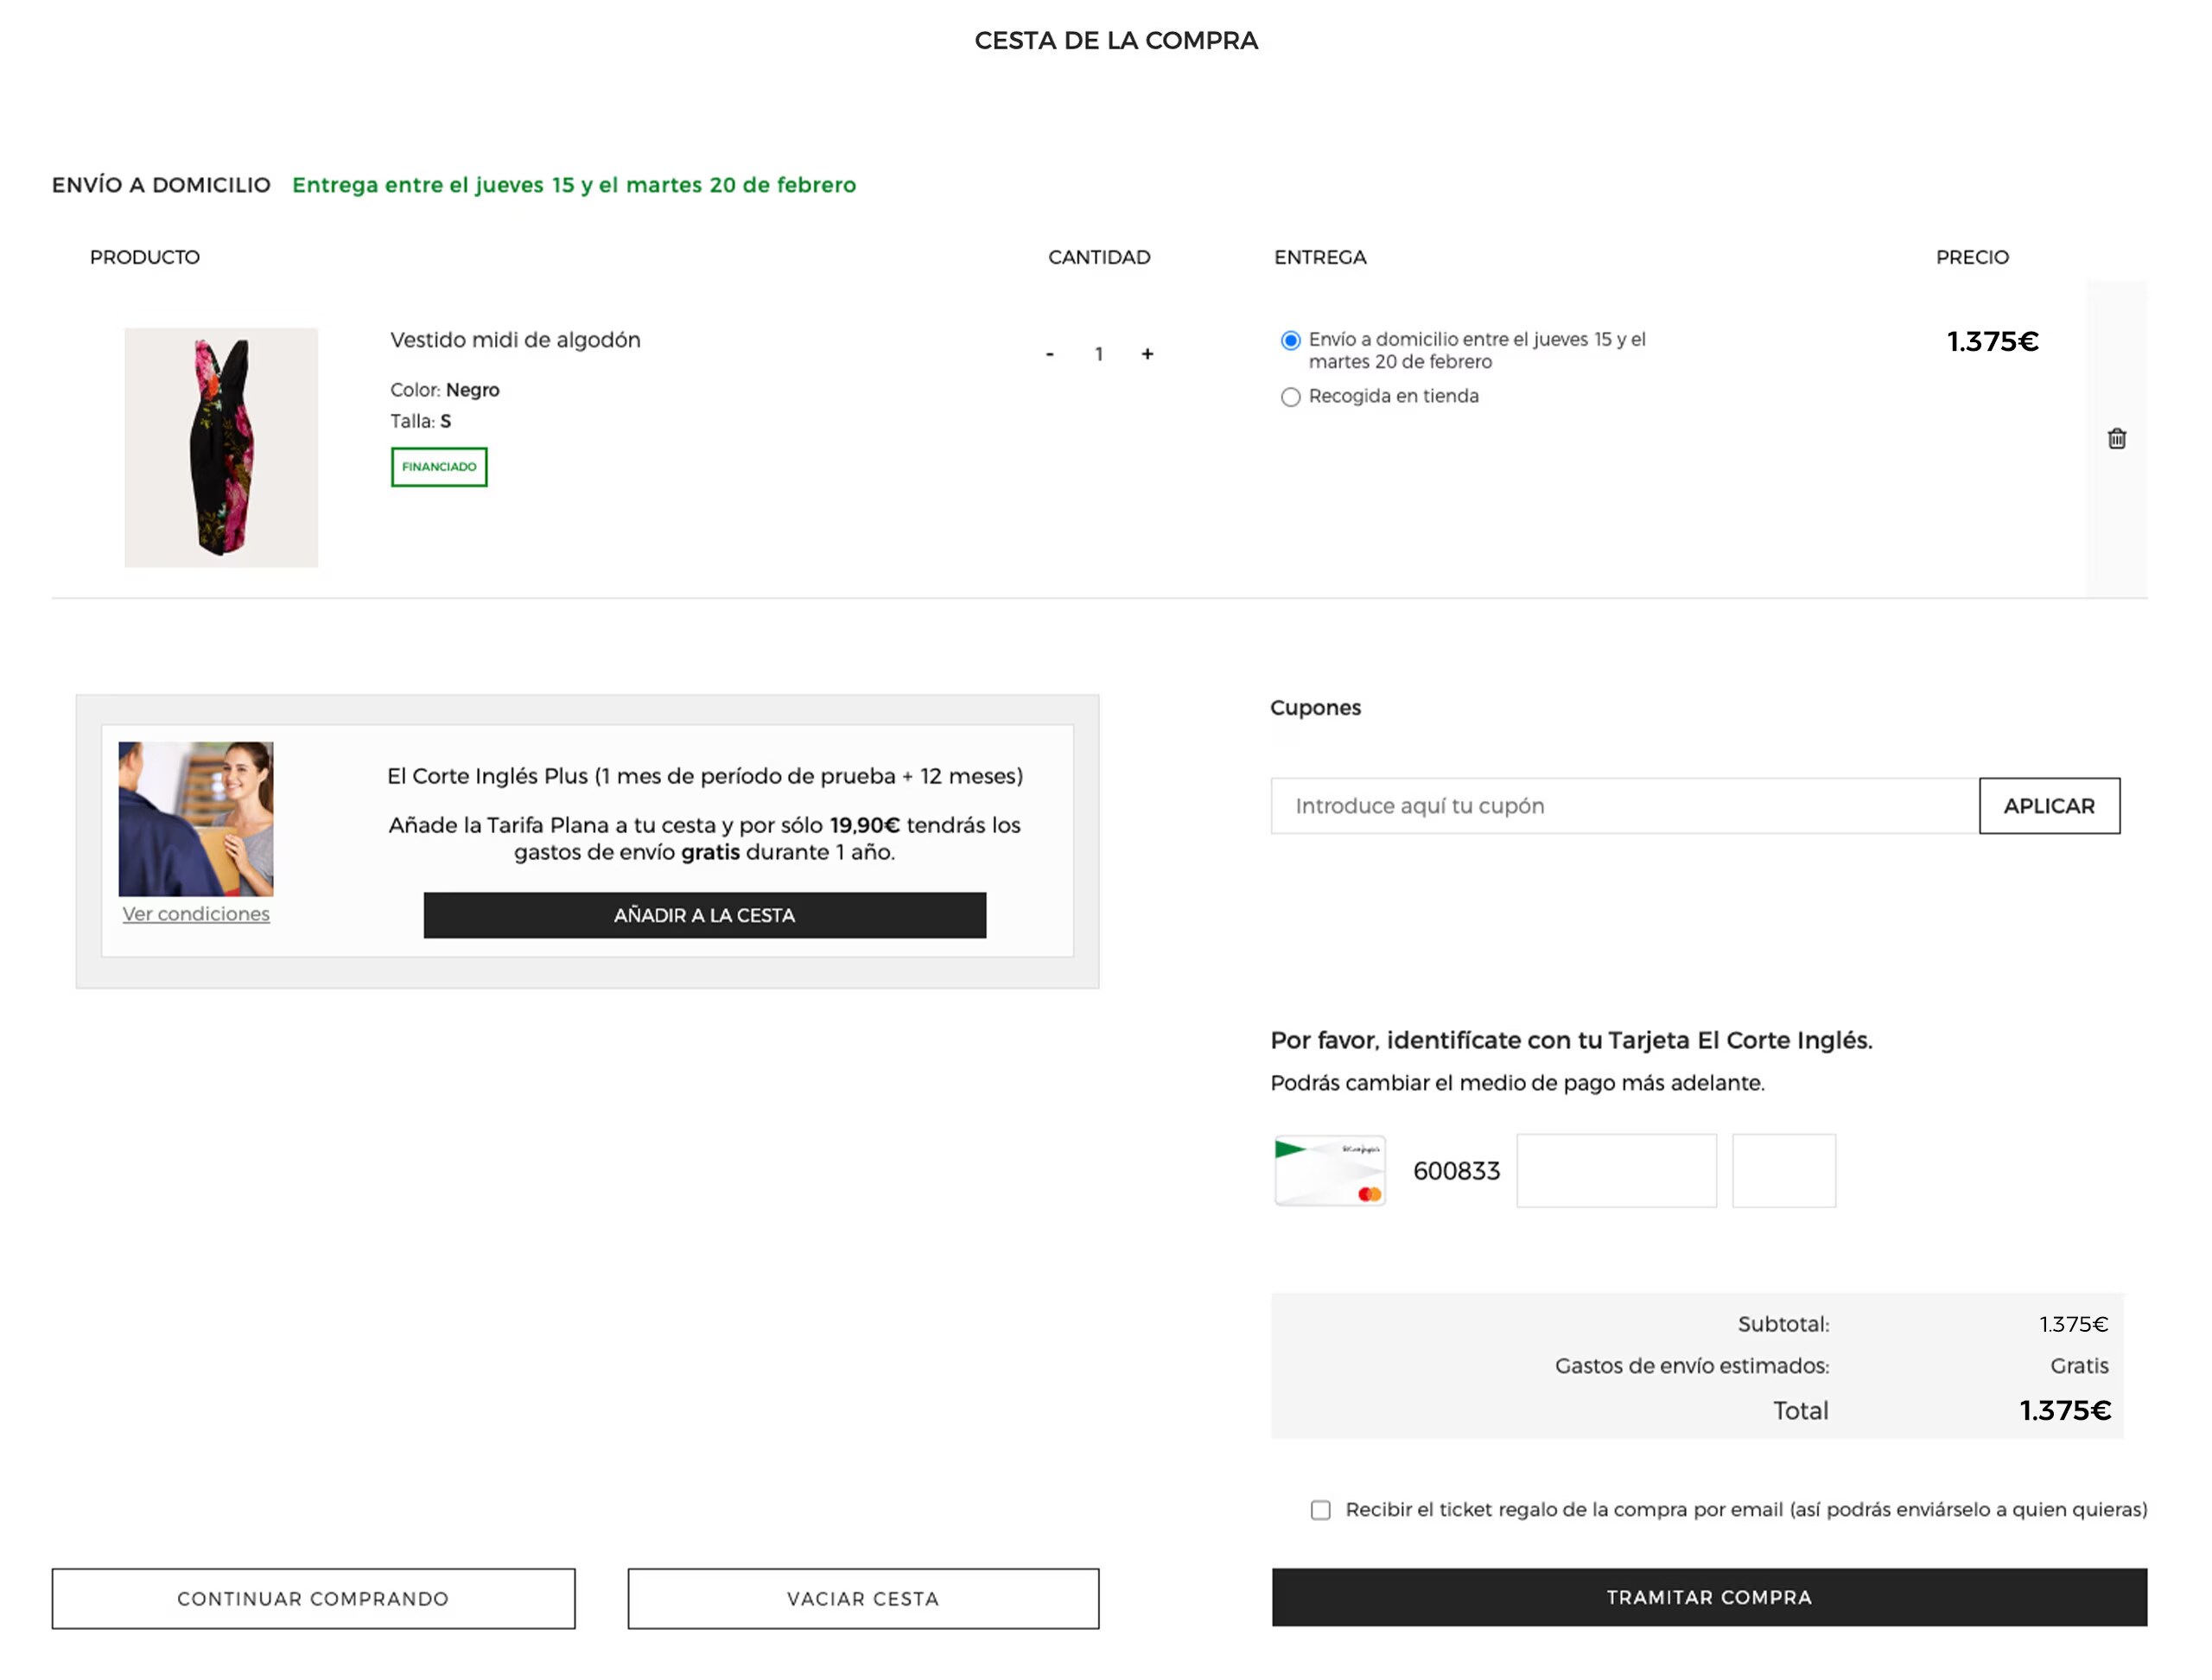Proceed with TRAMITAR COMPRA button
Screen dimensions: 2212x1680
click(x=1709, y=1597)
